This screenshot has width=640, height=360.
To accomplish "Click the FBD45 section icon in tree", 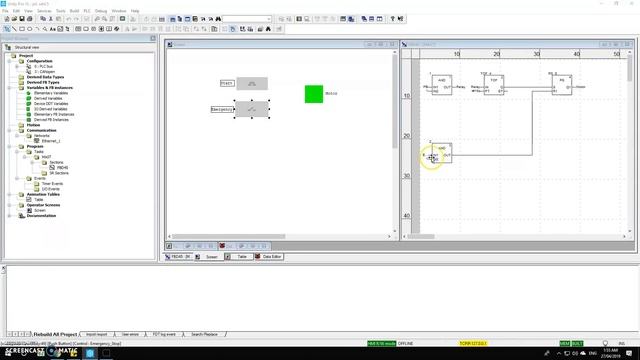I will [52, 167].
